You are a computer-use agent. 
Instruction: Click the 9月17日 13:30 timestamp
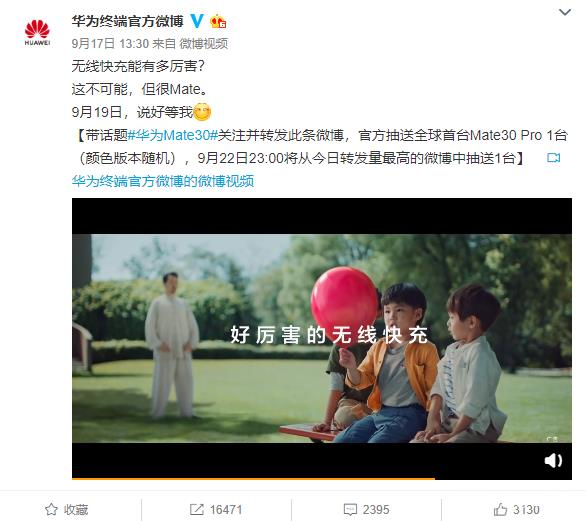tap(110, 44)
